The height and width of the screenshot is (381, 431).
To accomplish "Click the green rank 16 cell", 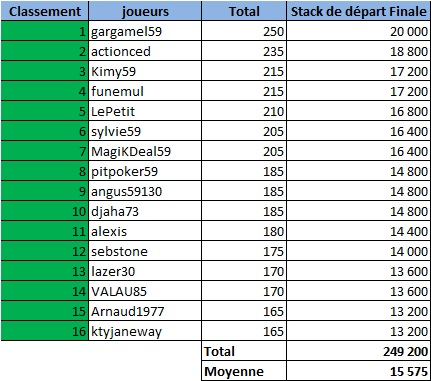I will coord(45,331).
